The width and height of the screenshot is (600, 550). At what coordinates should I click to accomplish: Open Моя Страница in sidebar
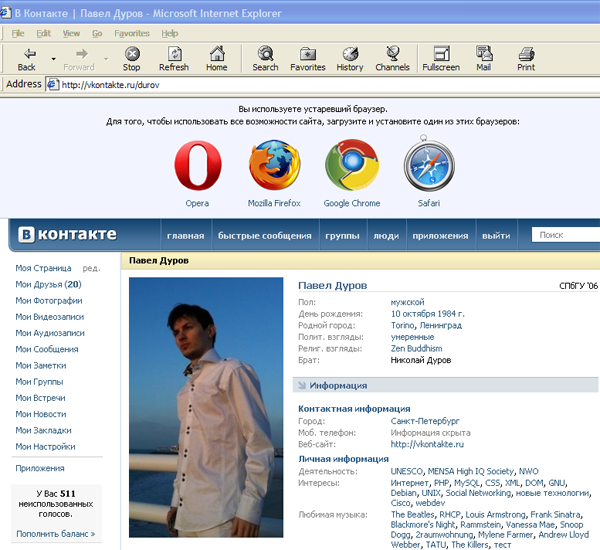(43, 268)
